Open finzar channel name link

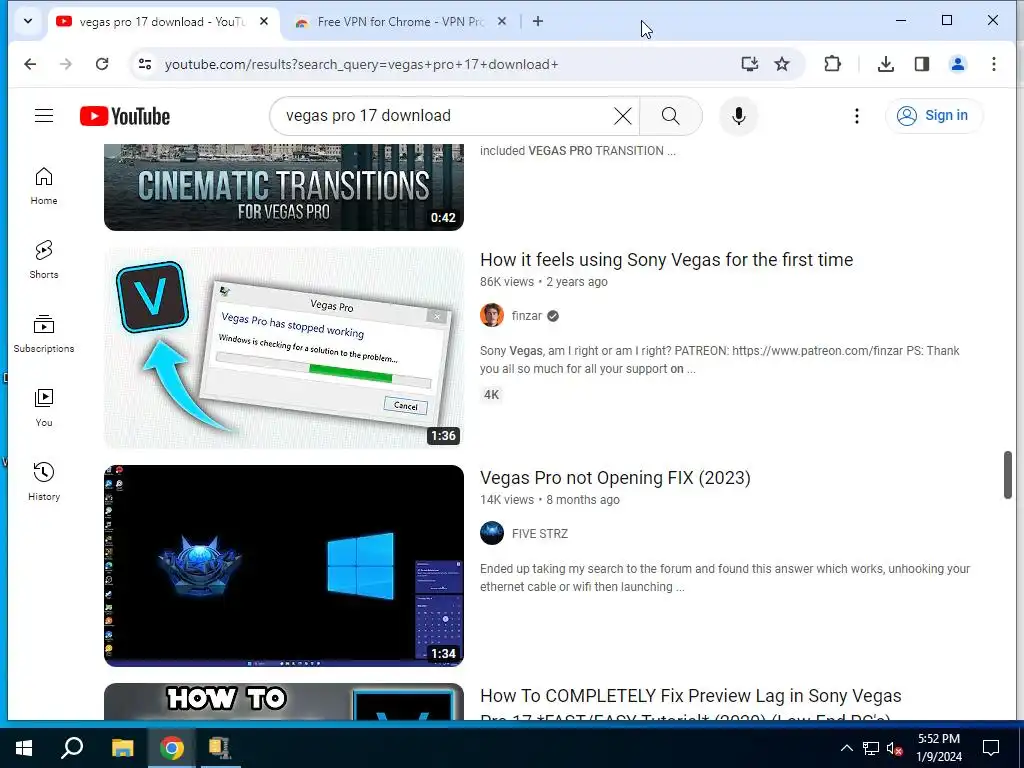pos(526,316)
